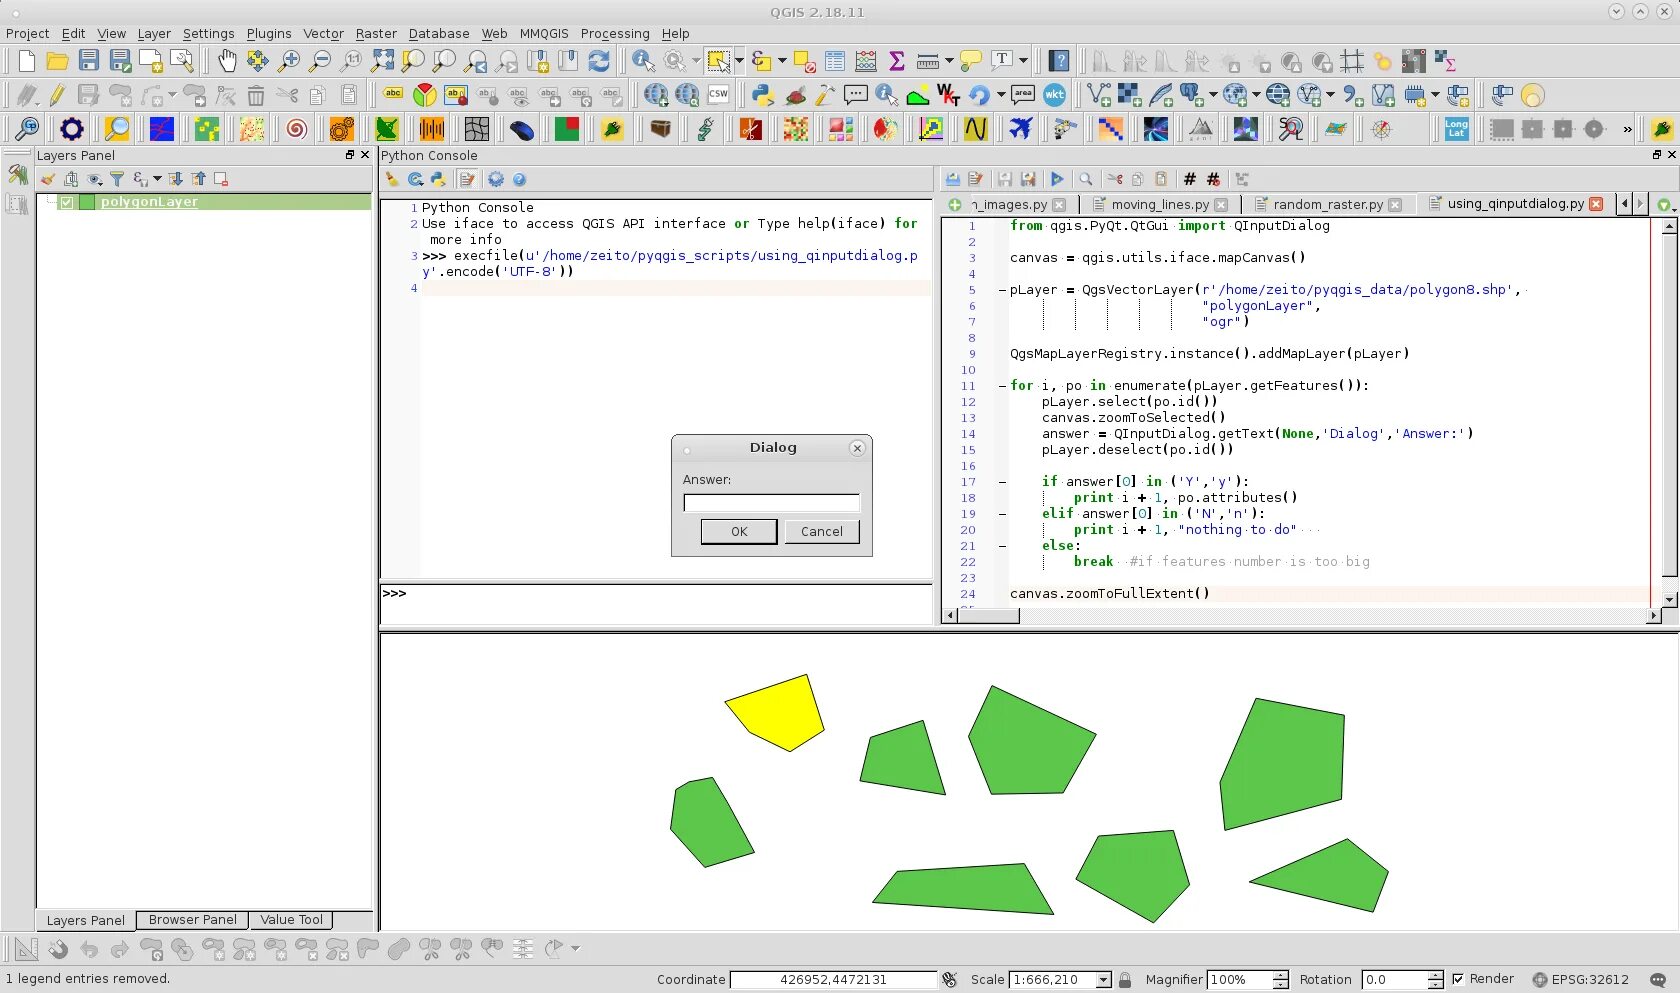
Task: Click the airplane plugin icon
Action: coord(1020,129)
